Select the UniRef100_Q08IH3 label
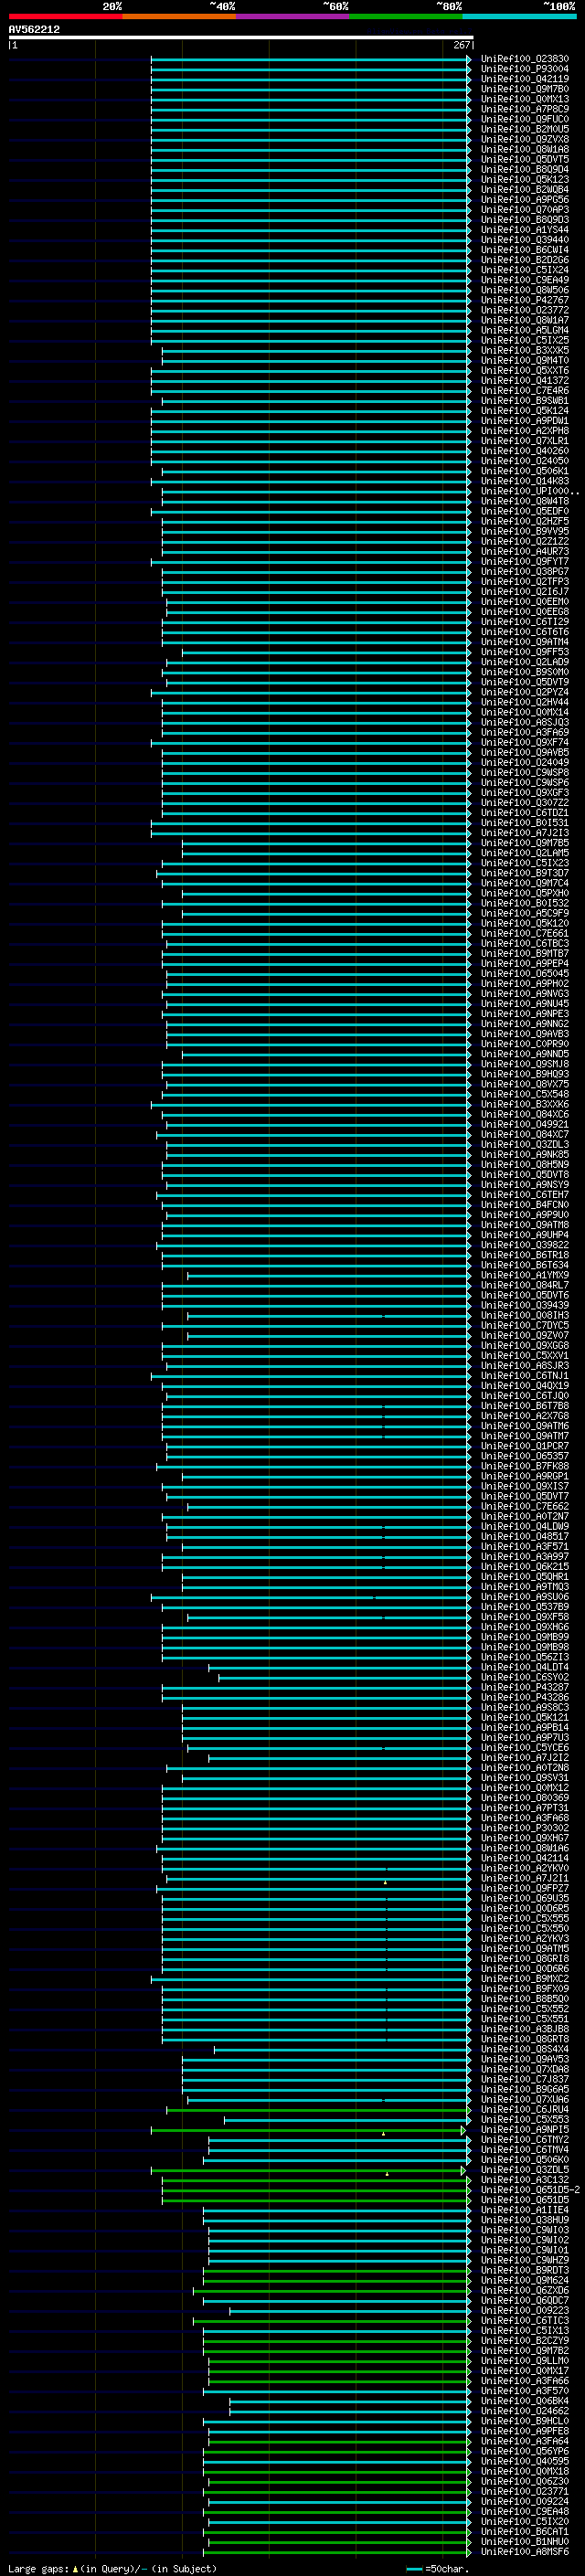 [x=524, y=1316]
